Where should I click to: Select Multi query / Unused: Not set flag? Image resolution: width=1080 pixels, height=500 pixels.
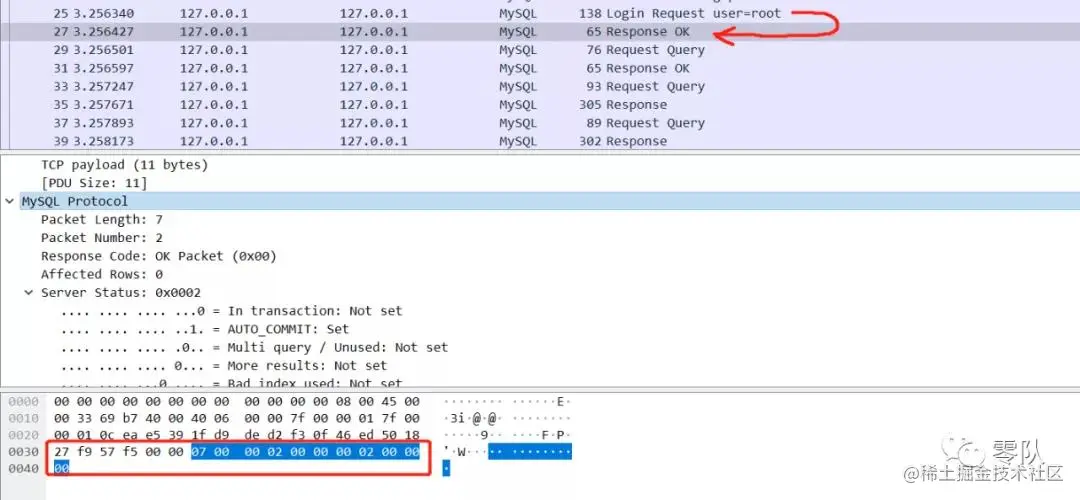pyautogui.click(x=254, y=347)
